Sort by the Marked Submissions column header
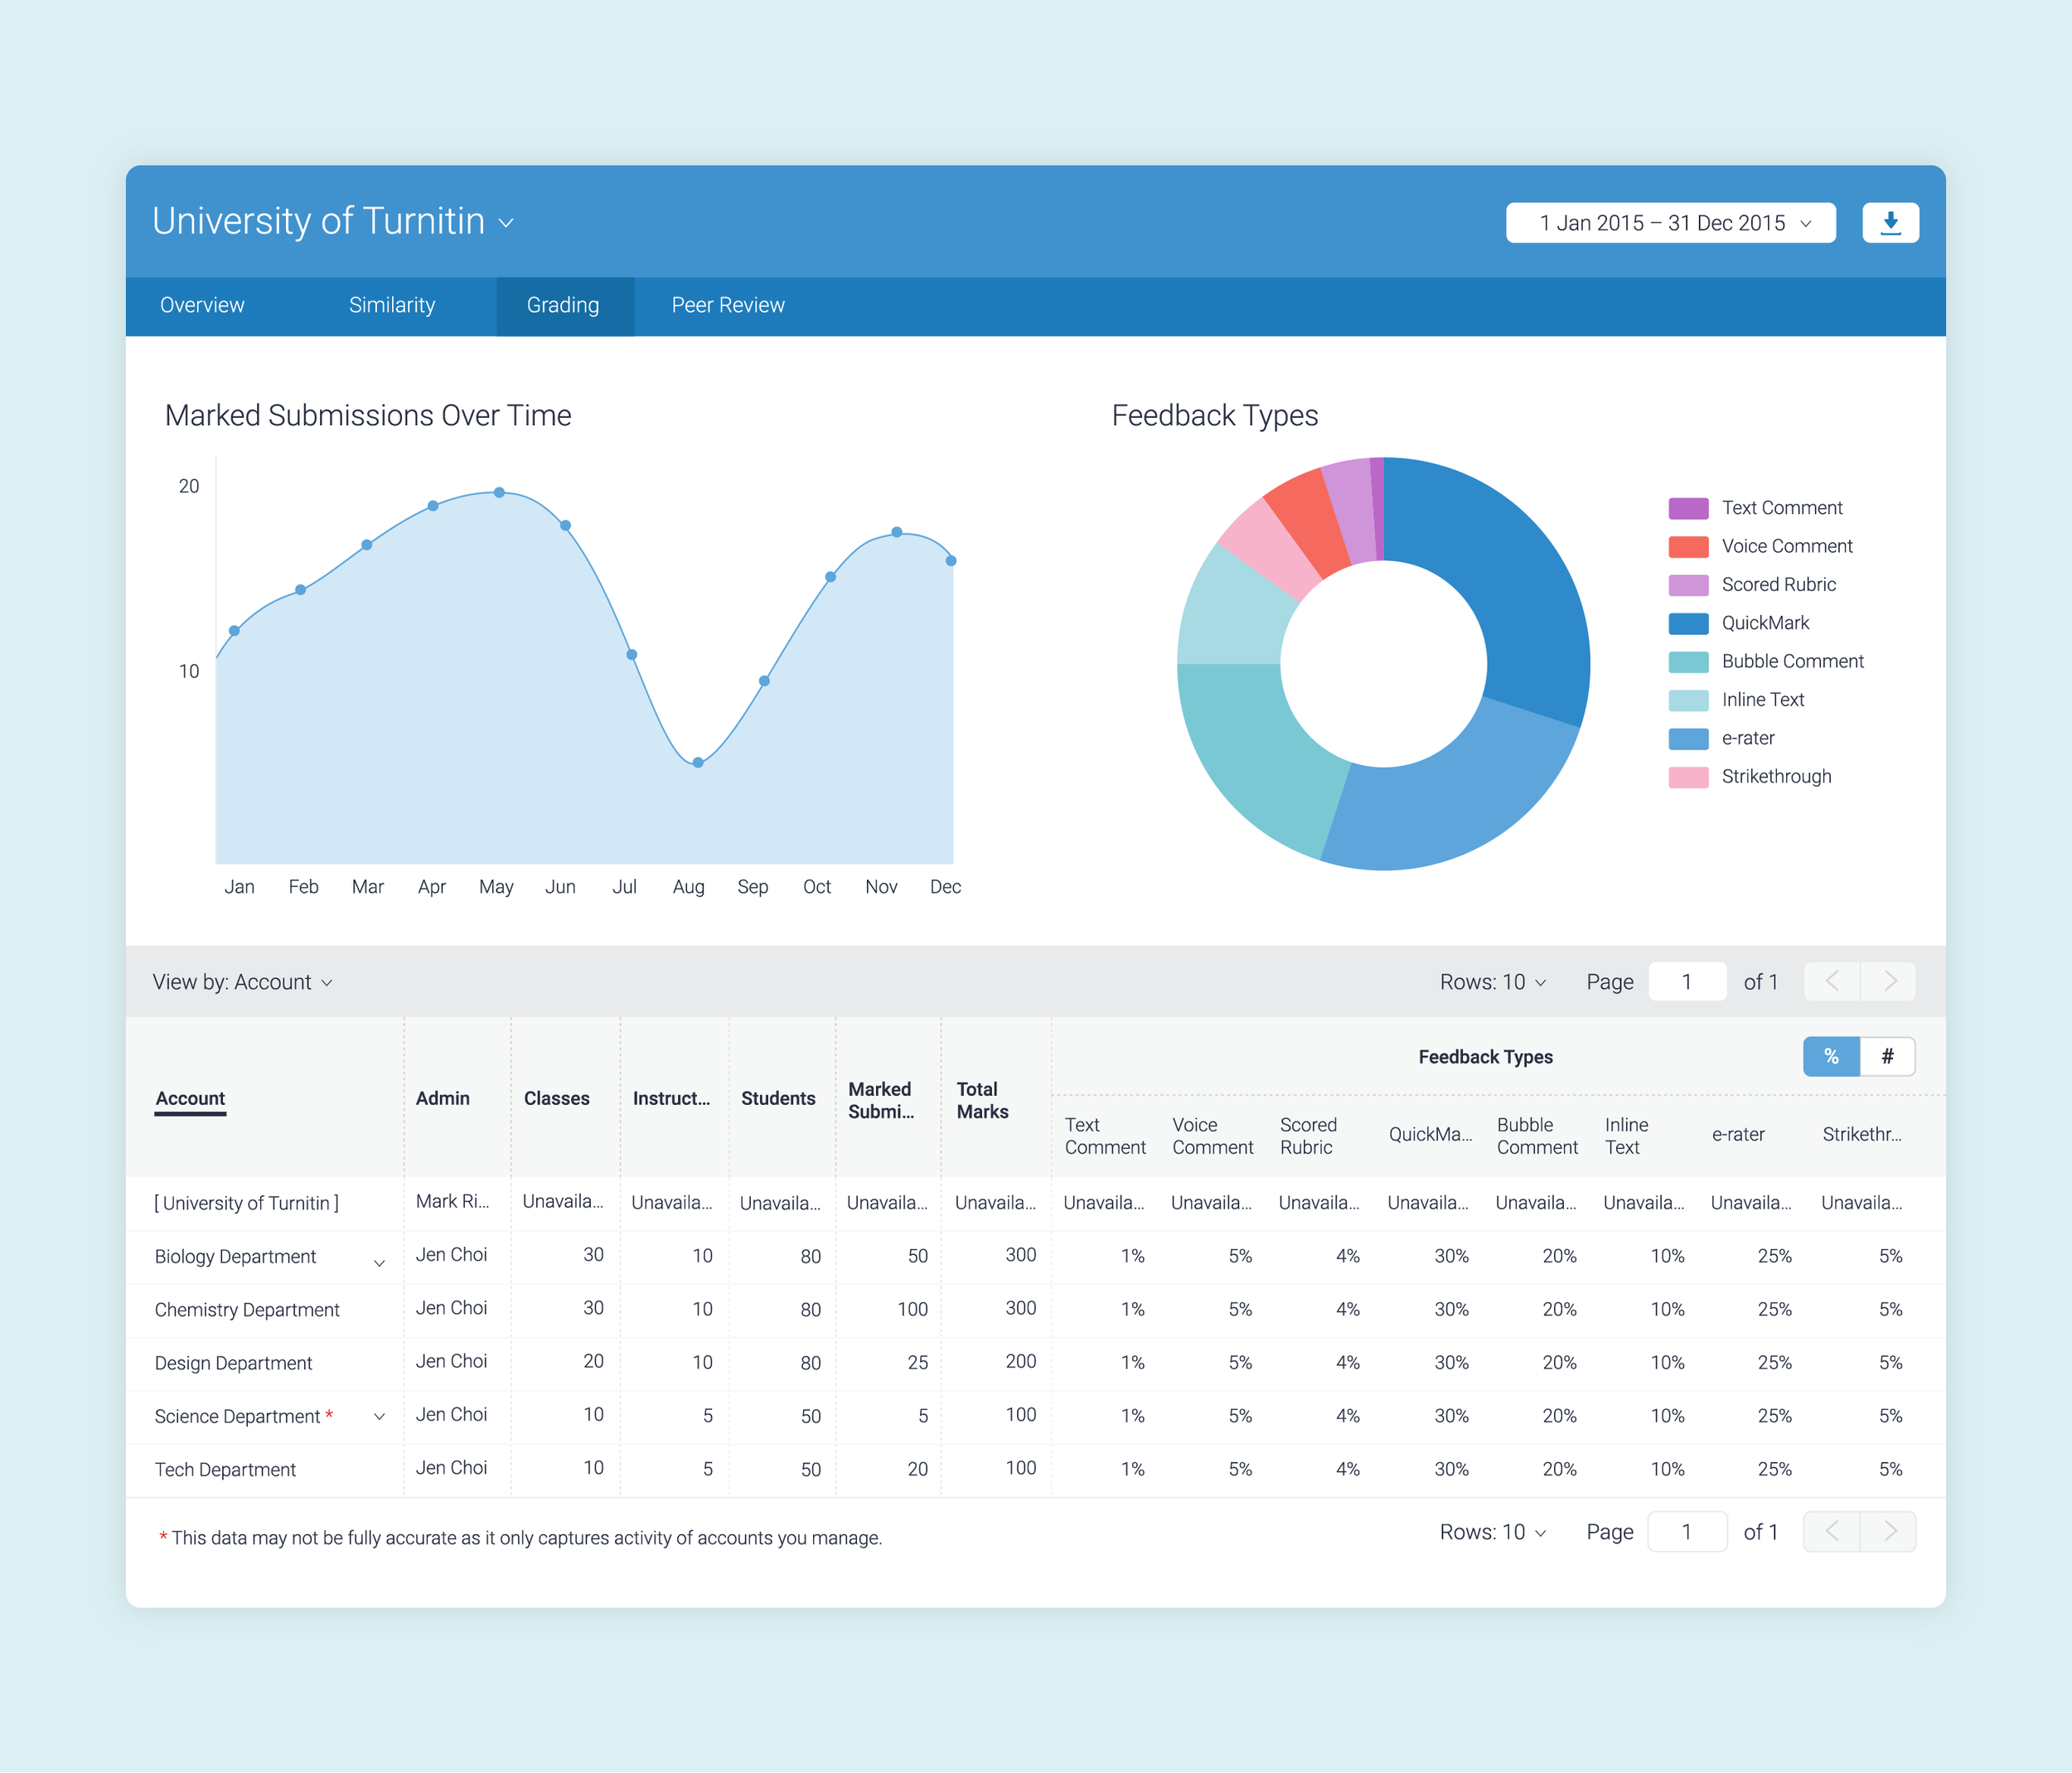Screen dimensions: 2072x1773 881,1100
